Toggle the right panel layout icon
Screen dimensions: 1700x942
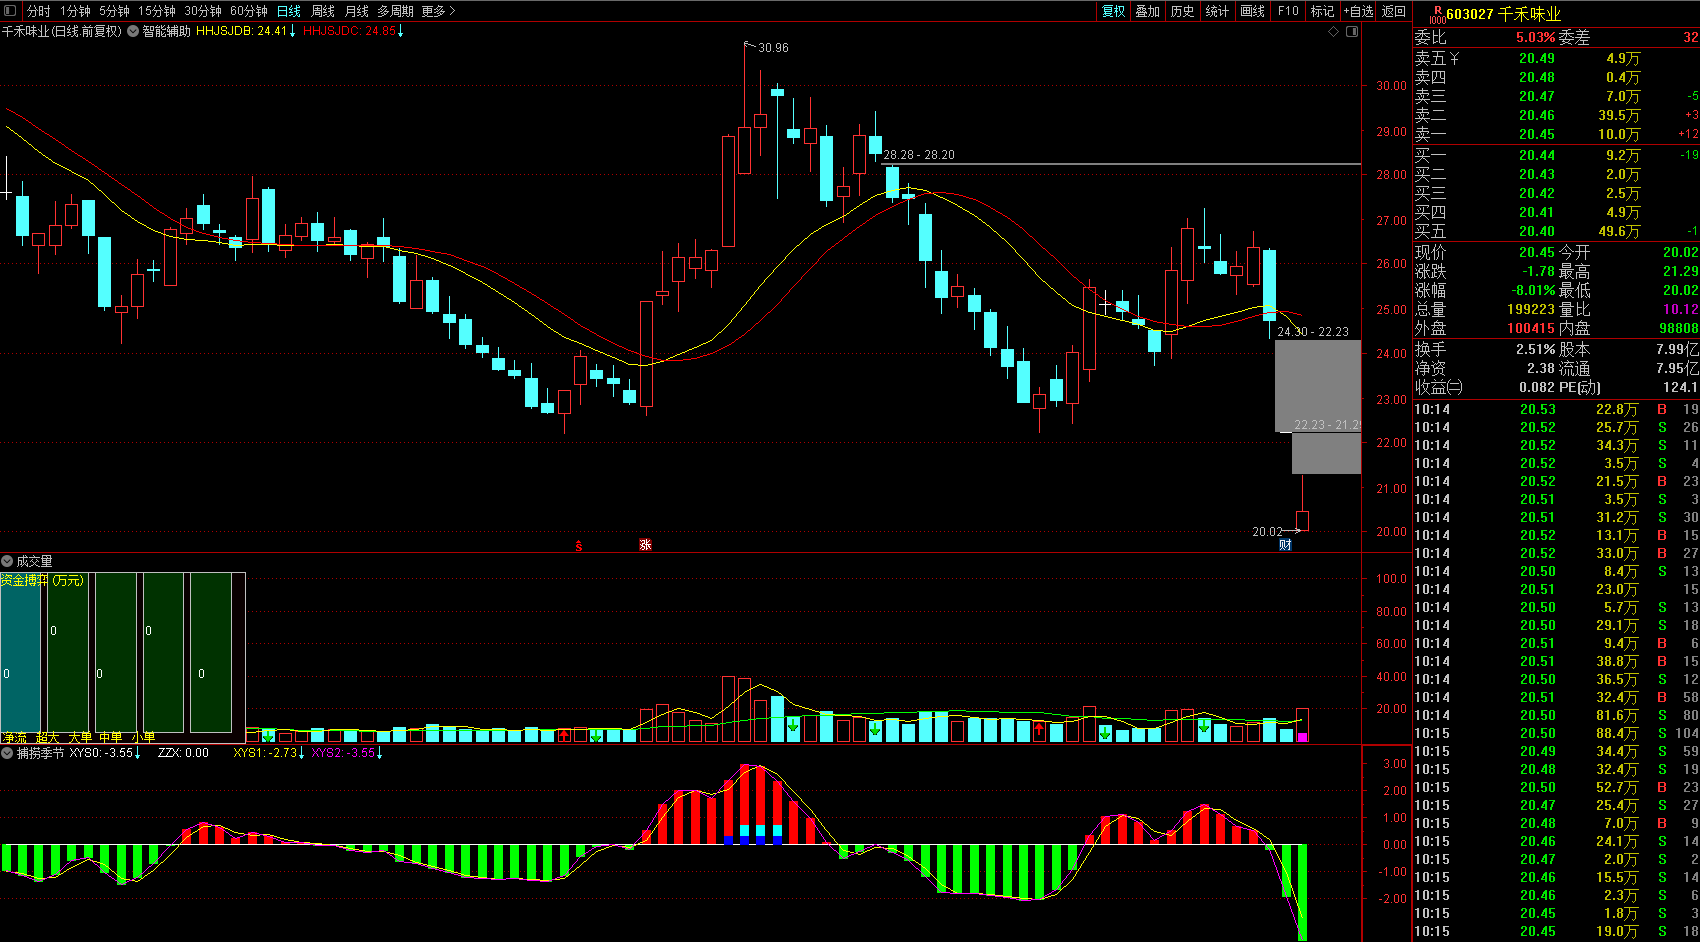coord(1352,31)
